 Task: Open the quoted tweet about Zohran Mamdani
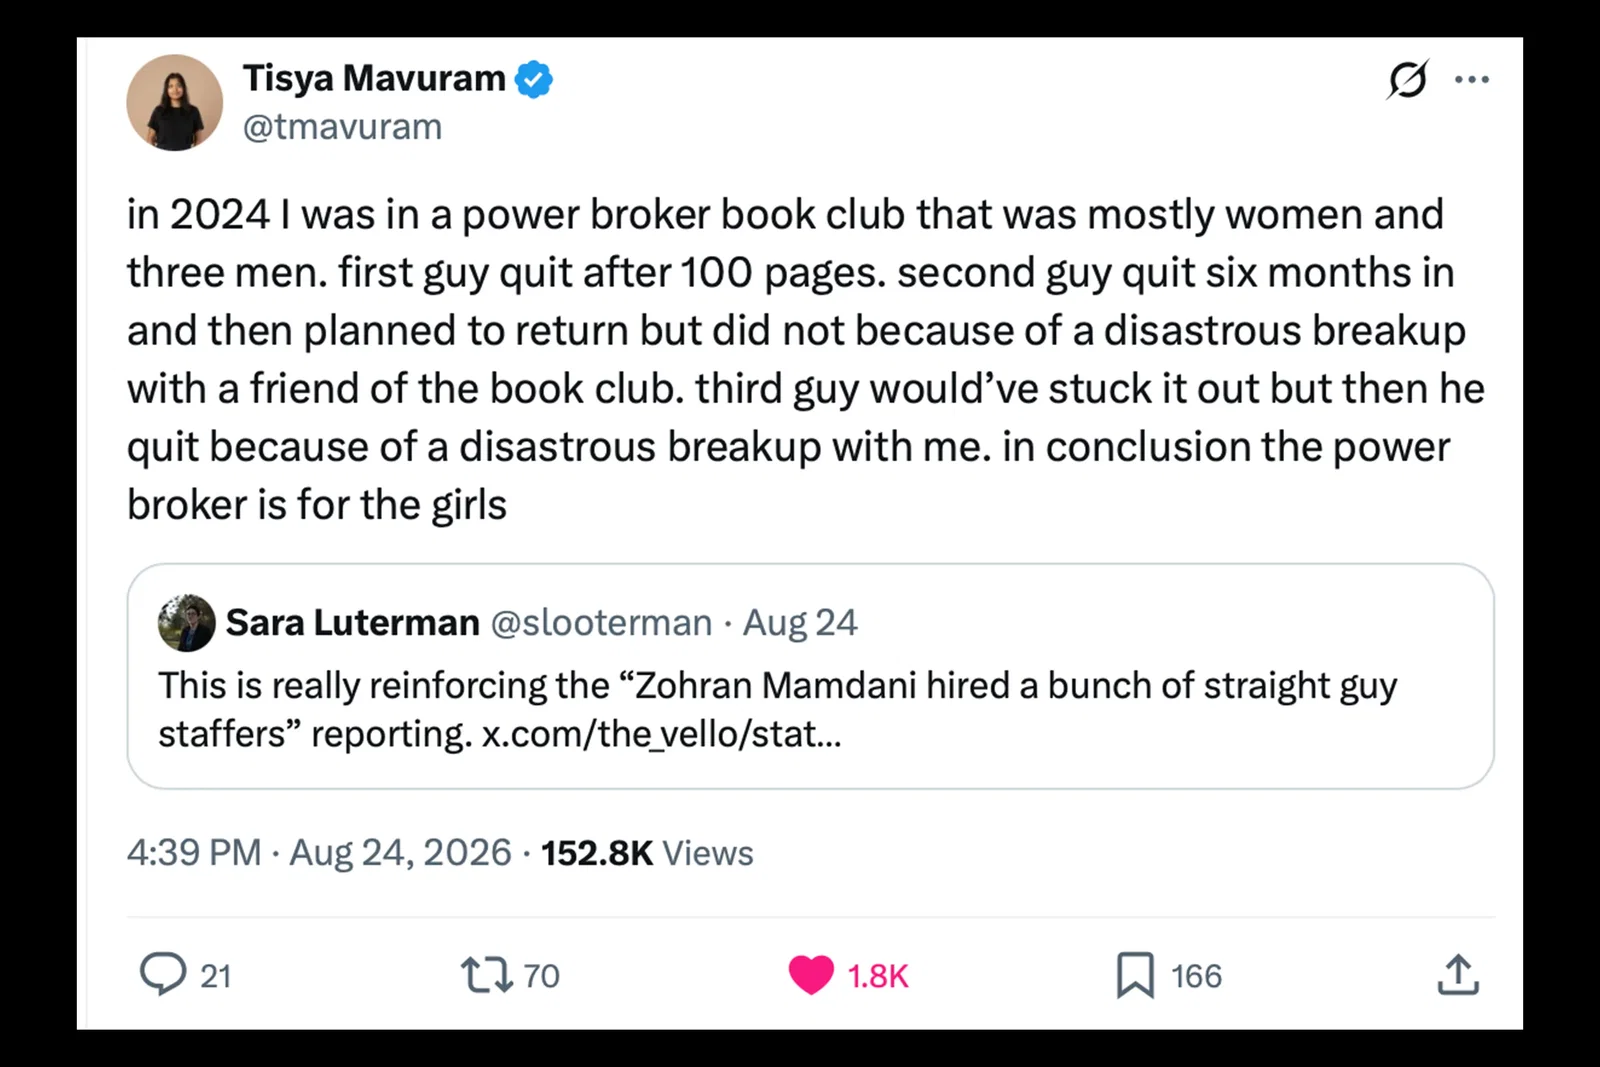point(810,676)
